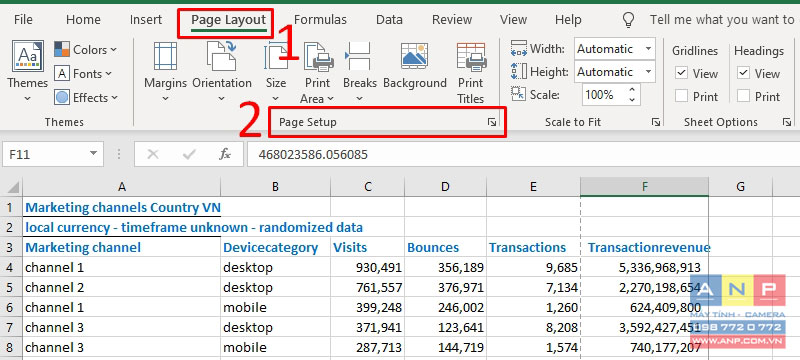Increase Scale percentage with up arrow
This screenshot has width=800, height=360.
[x=633, y=90]
